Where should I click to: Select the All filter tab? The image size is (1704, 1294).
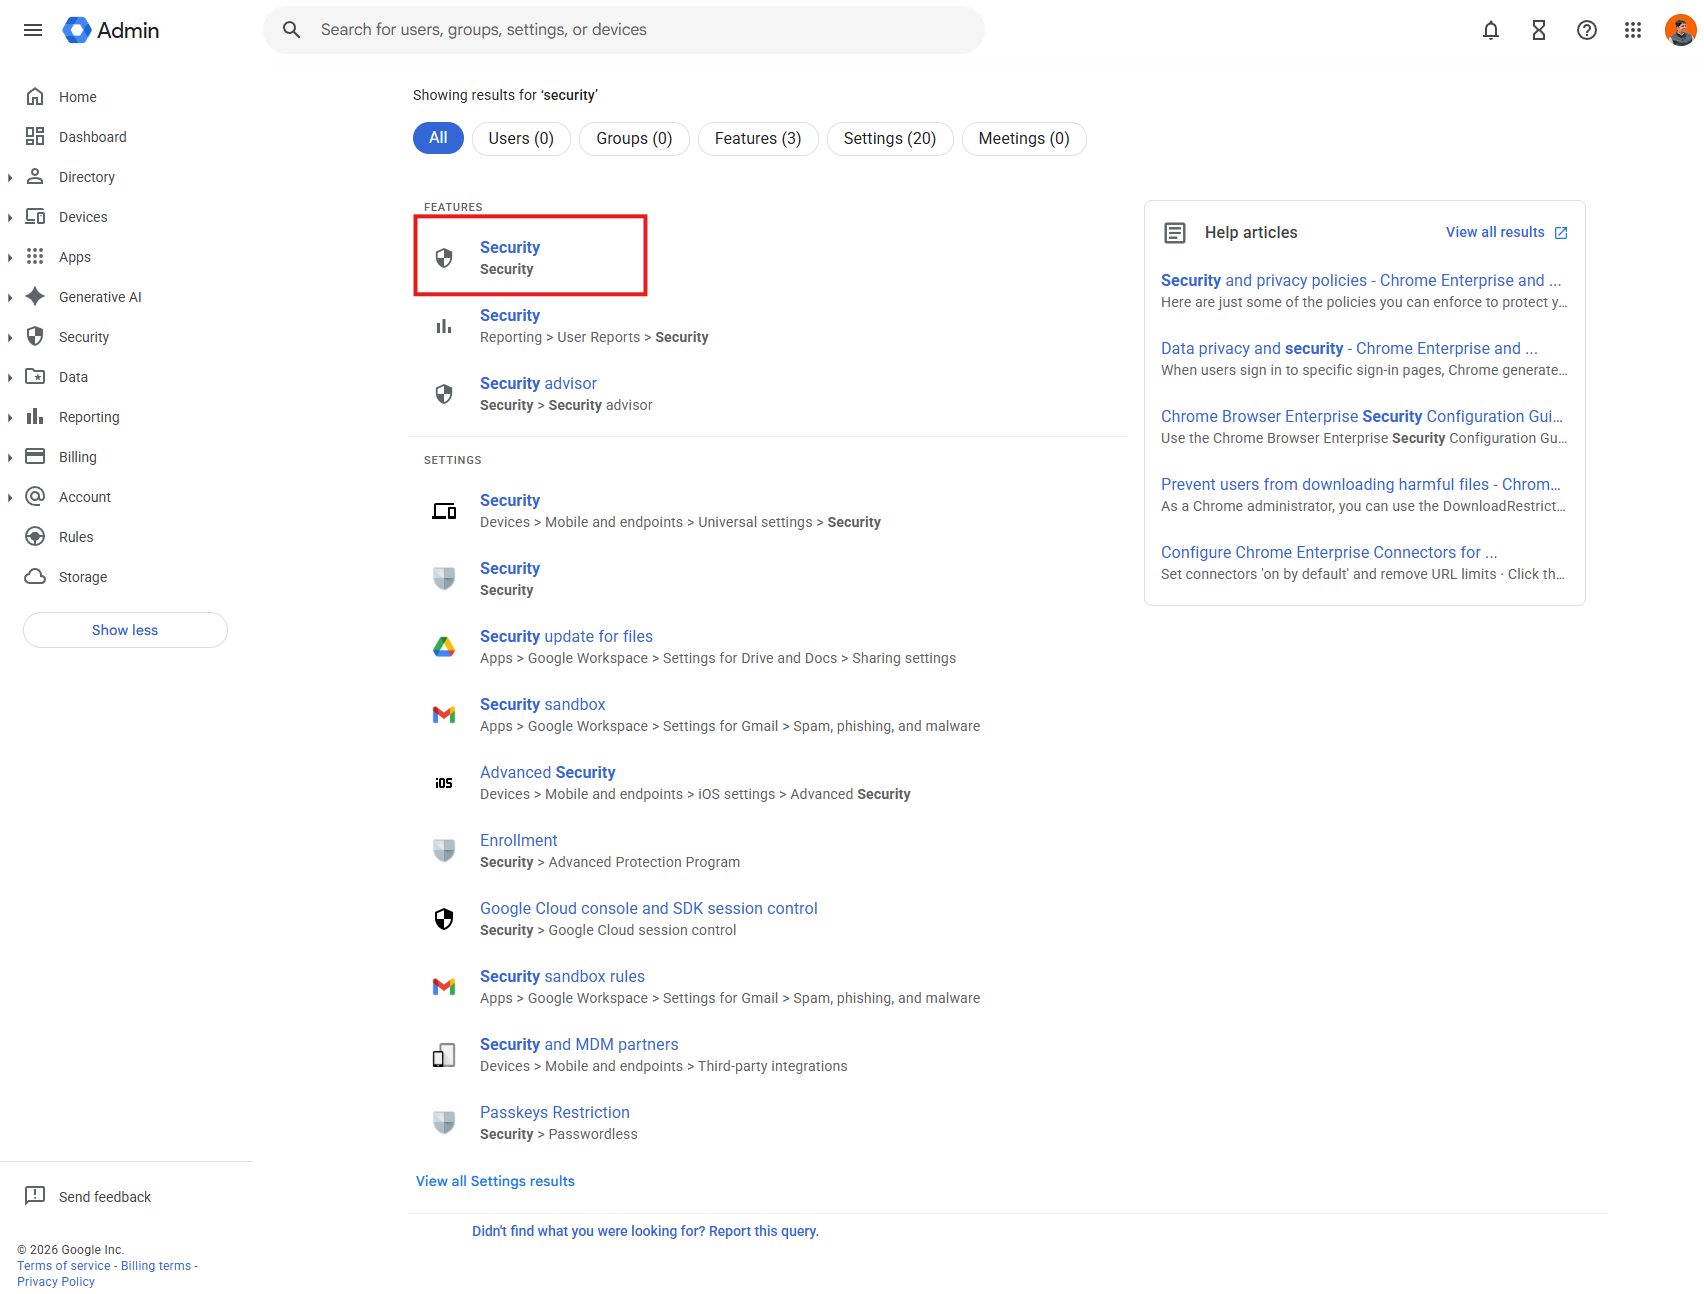point(438,138)
